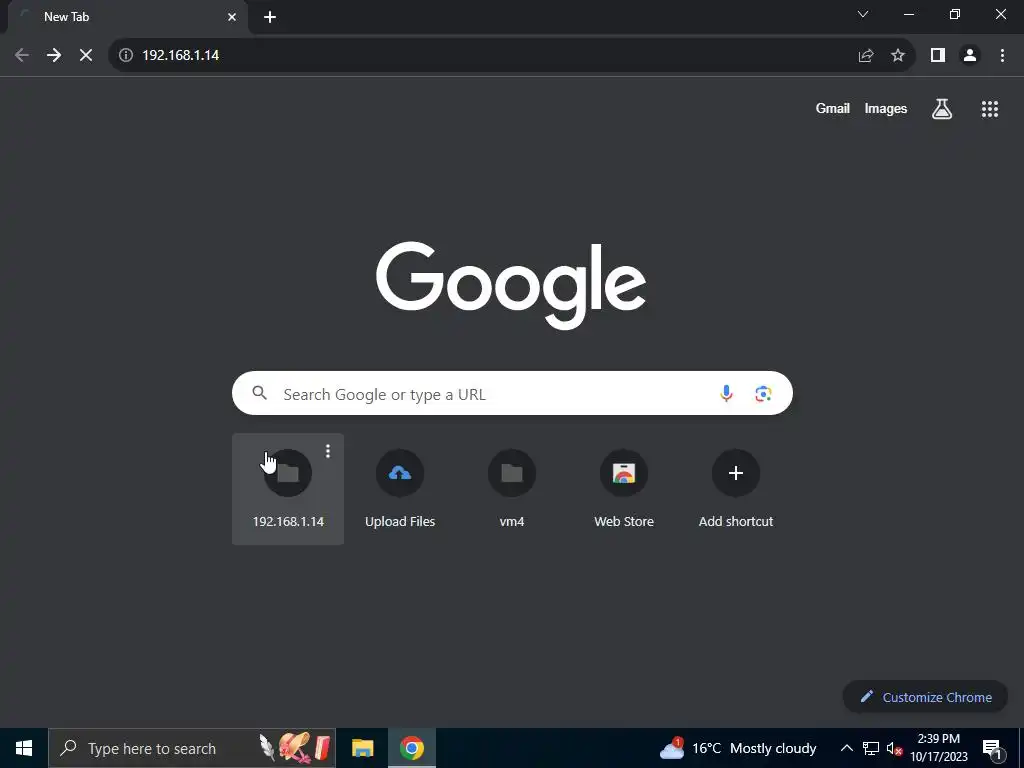The image size is (1024, 768).
Task: Click the search highlight hat icon in taskbar
Action: (295, 748)
